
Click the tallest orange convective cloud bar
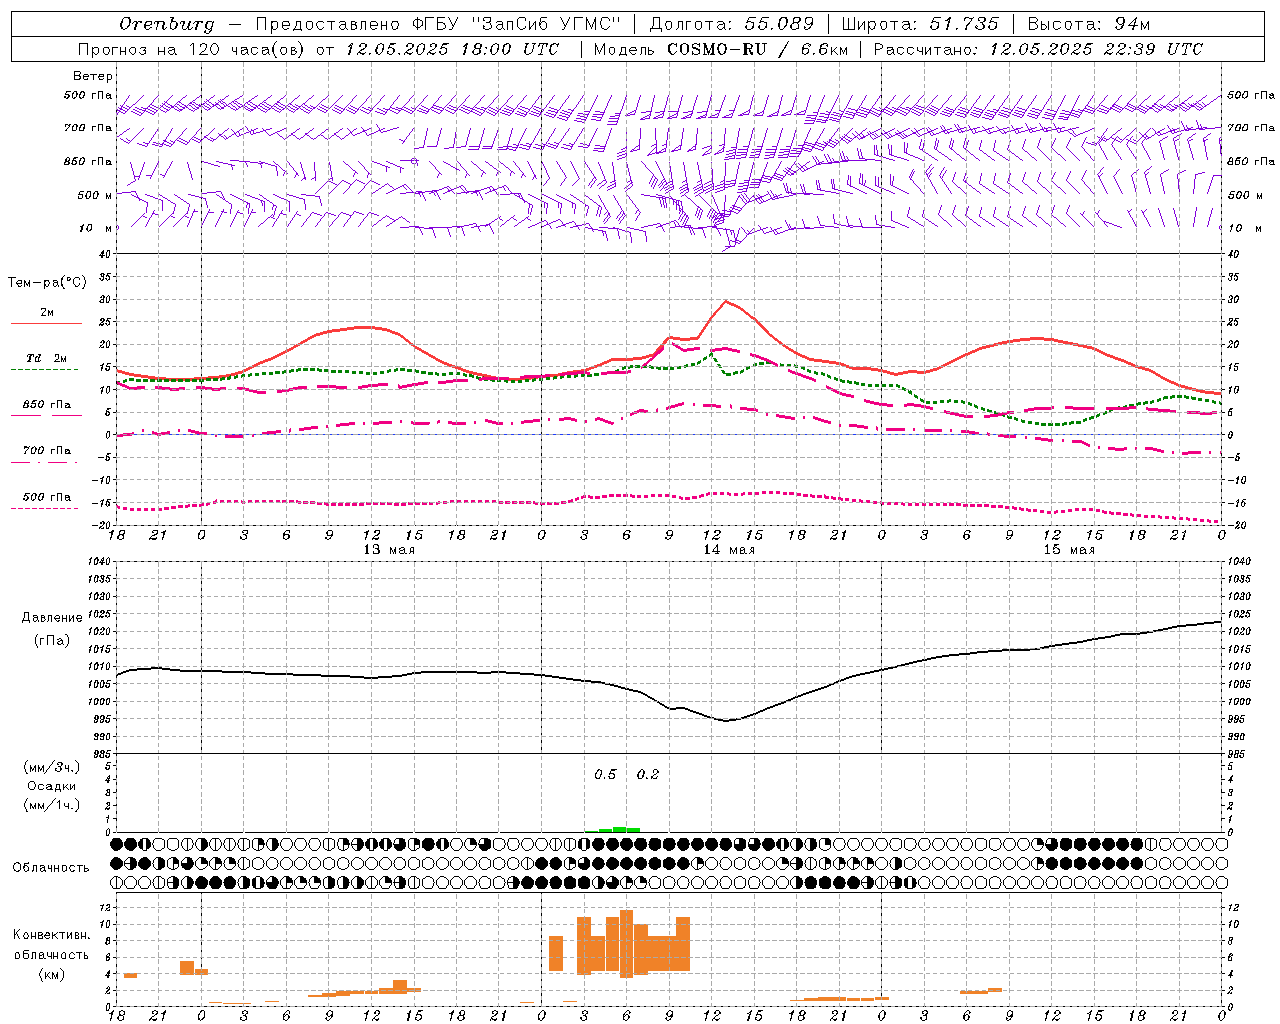pyautogui.click(x=627, y=944)
